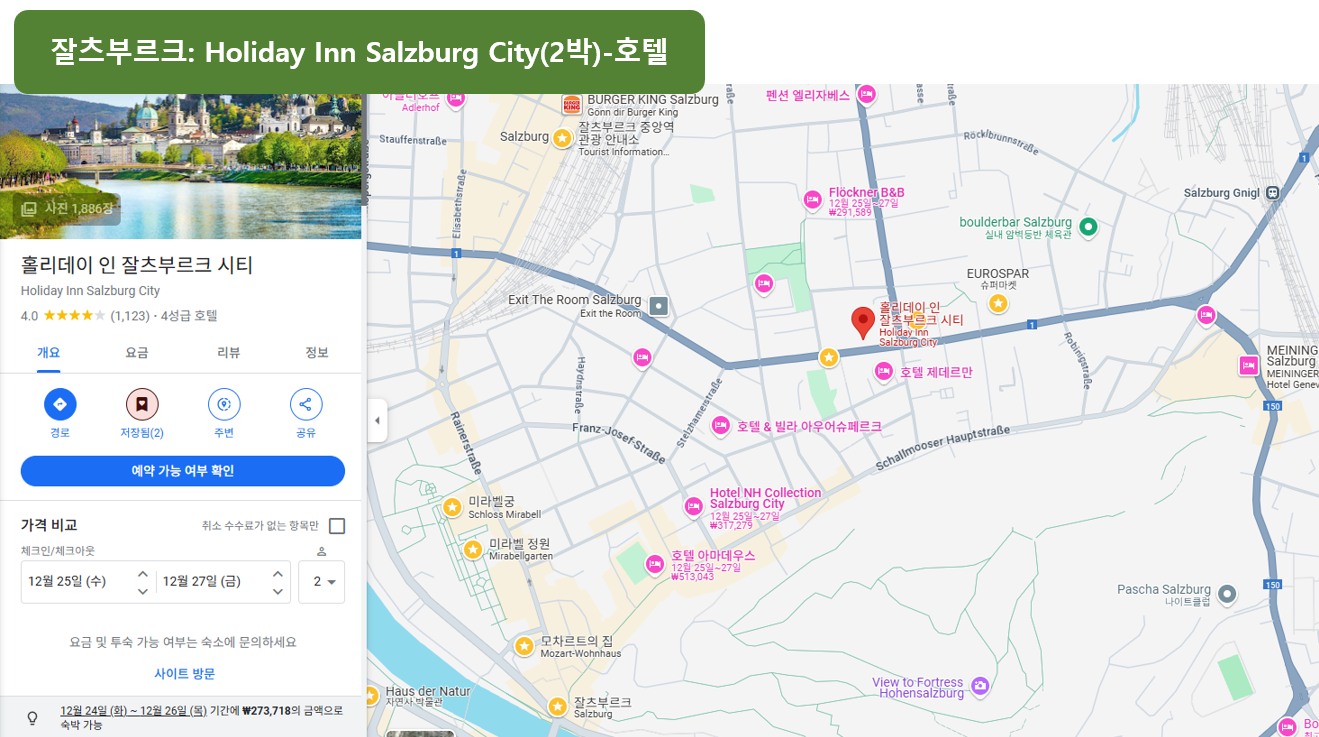This screenshot has width=1319, height=737.
Task: Click the Salzburg Gnigl station icon
Action: click(1272, 193)
